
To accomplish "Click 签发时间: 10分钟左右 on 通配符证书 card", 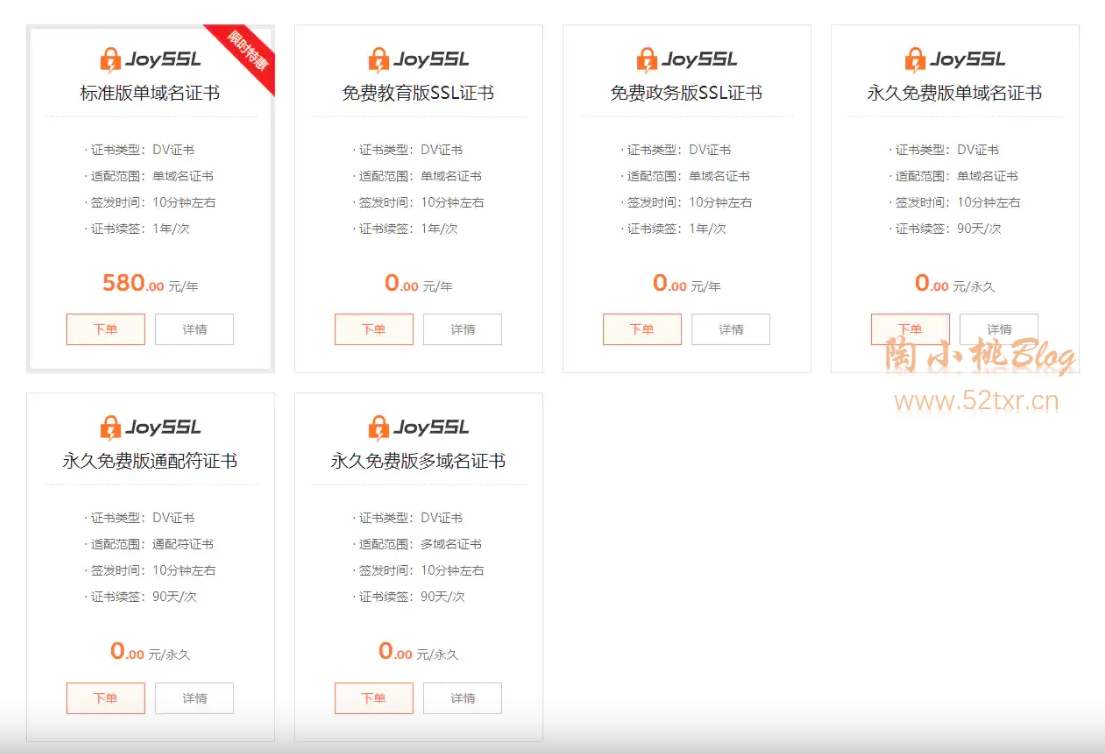I will [151, 570].
